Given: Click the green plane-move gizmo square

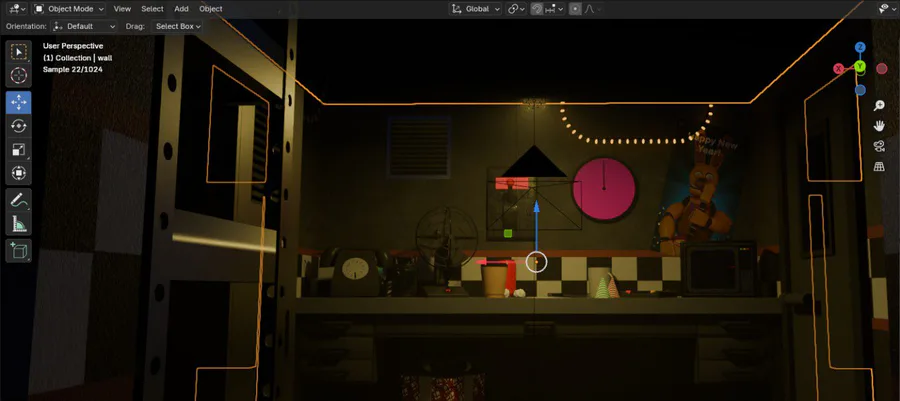Looking at the screenshot, I should (x=507, y=233).
